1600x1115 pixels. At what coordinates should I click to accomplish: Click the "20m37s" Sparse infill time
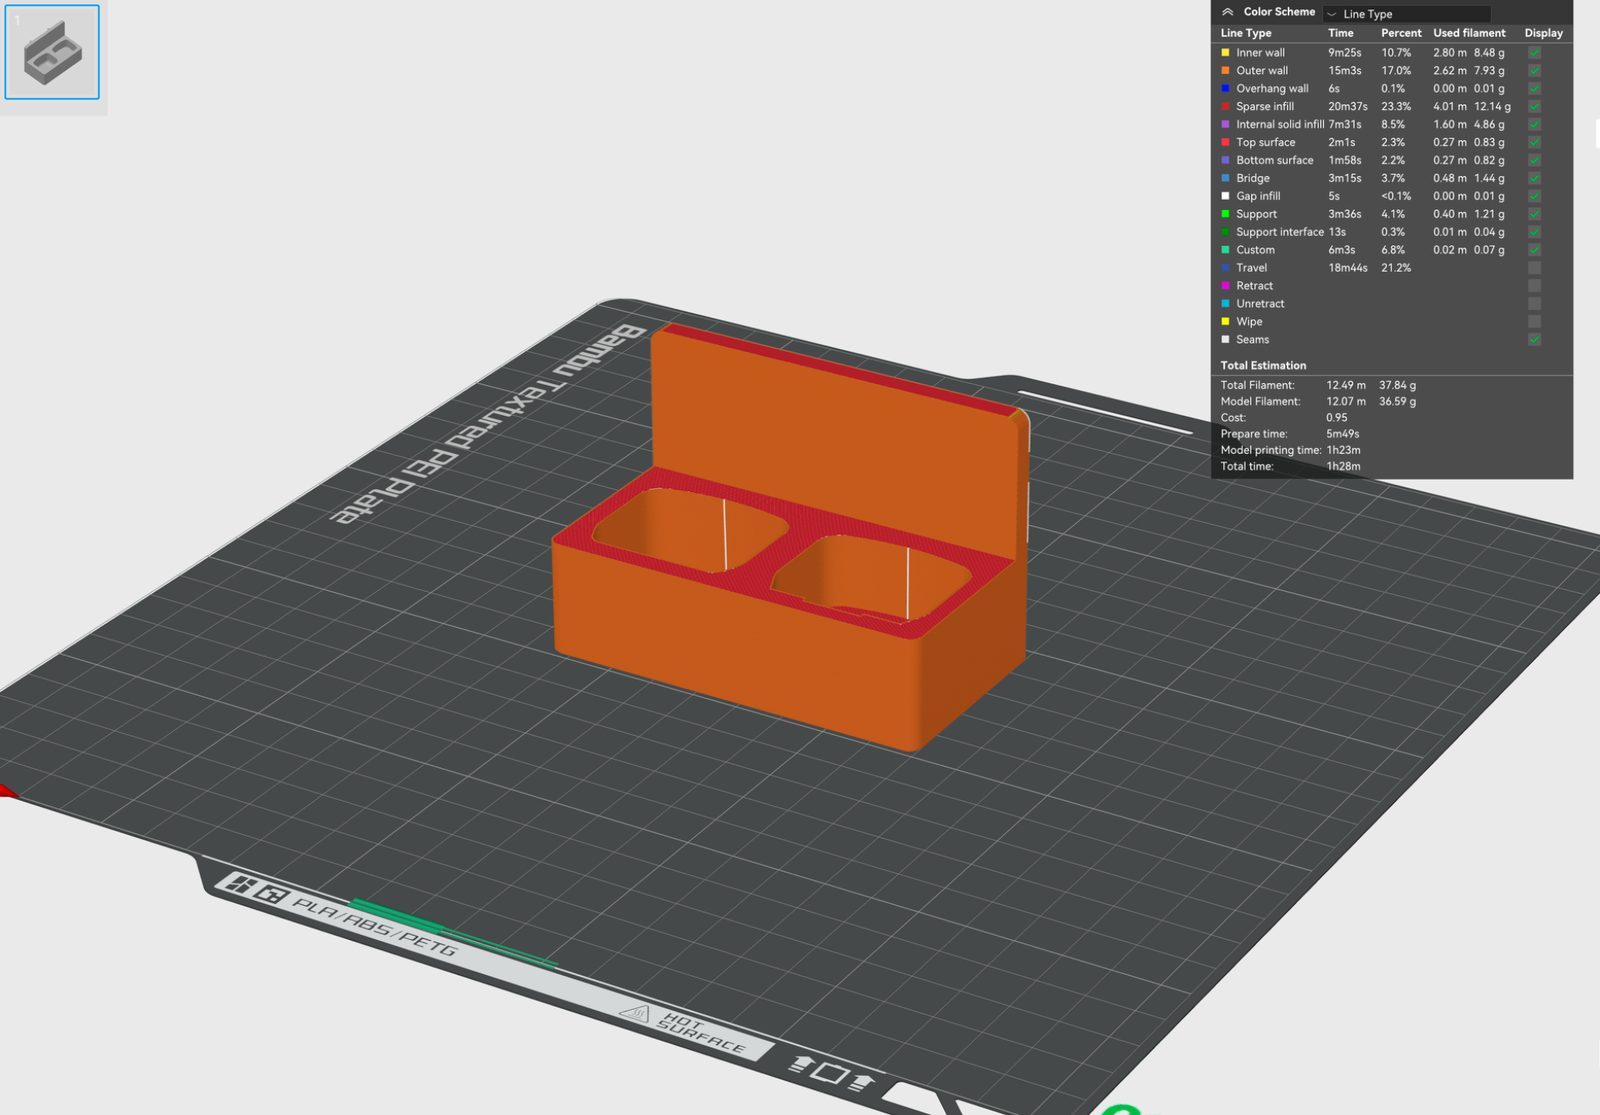click(x=1348, y=107)
